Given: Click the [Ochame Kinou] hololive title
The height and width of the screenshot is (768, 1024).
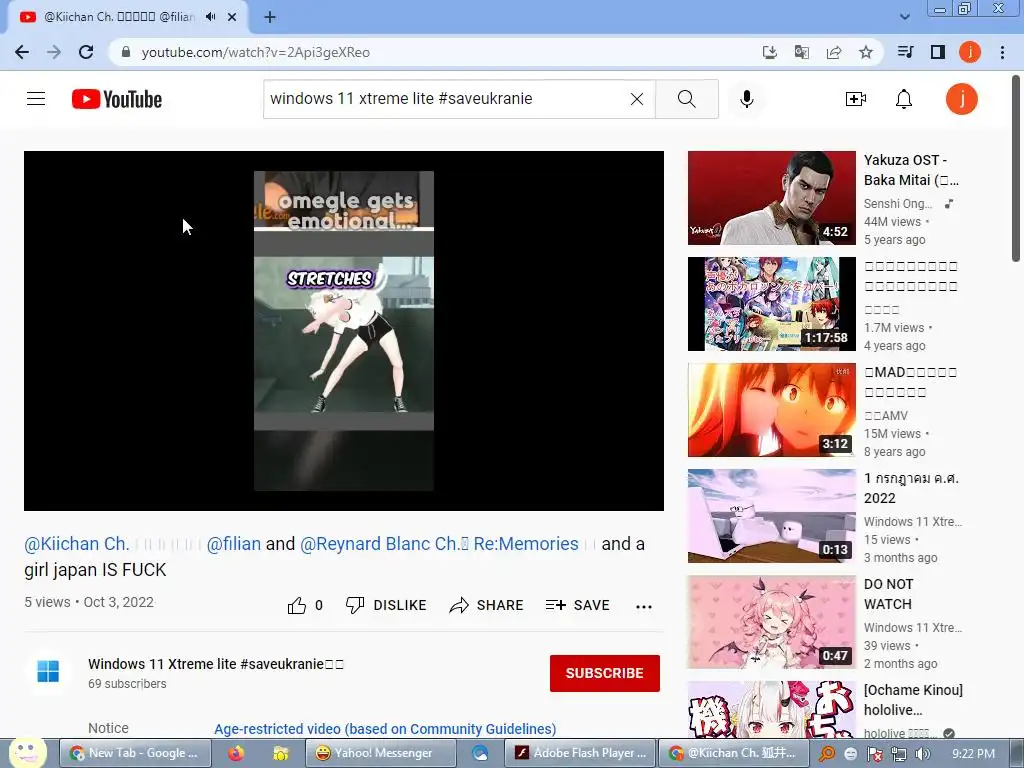Looking at the screenshot, I should pyautogui.click(x=913, y=699).
